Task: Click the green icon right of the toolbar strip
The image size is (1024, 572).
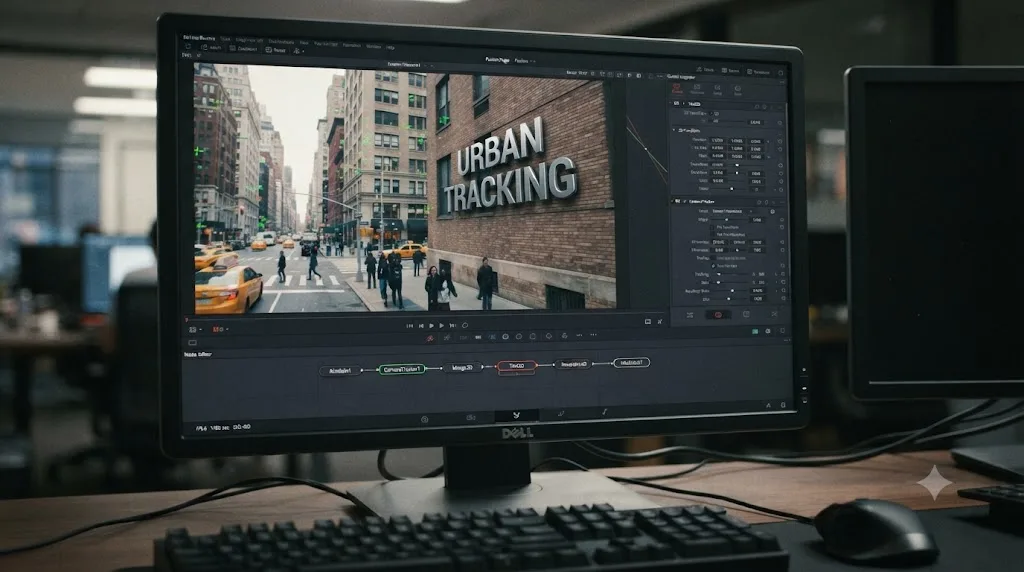Action: 755,332
